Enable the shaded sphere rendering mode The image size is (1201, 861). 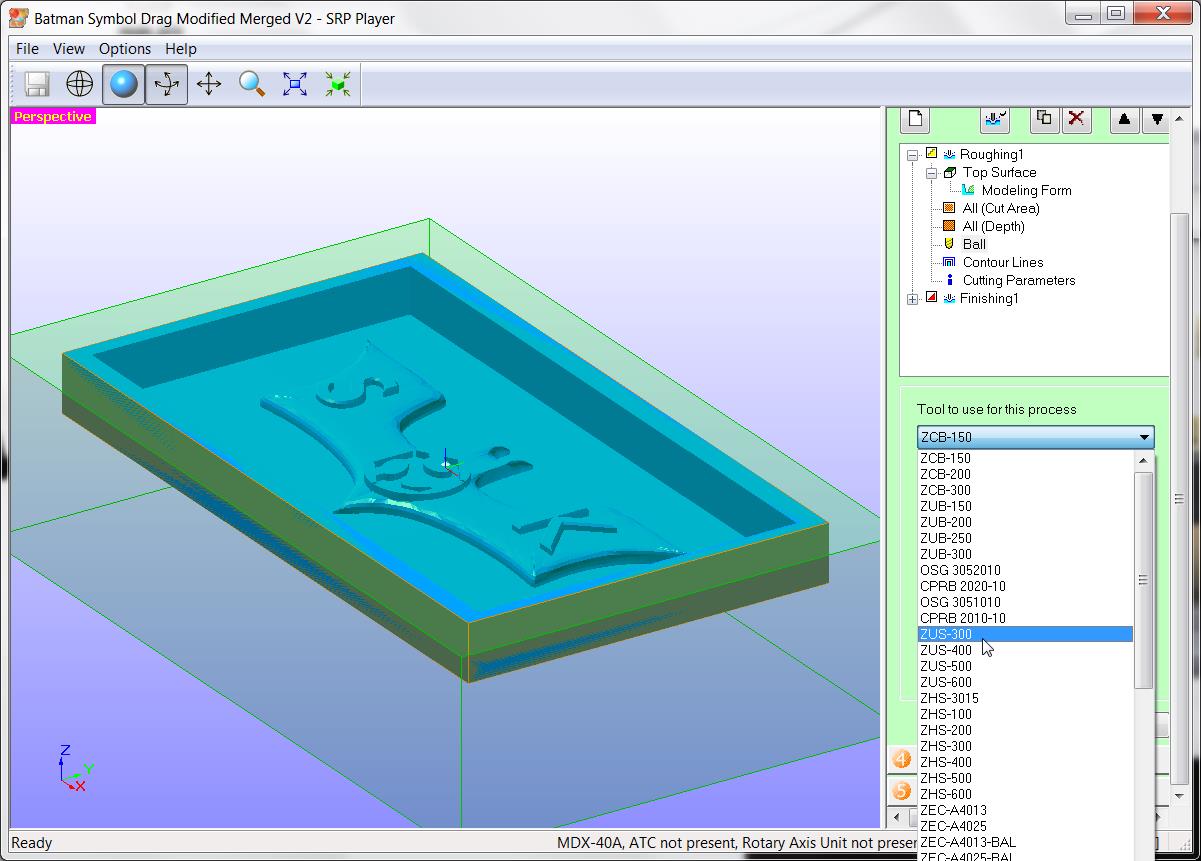[123, 84]
